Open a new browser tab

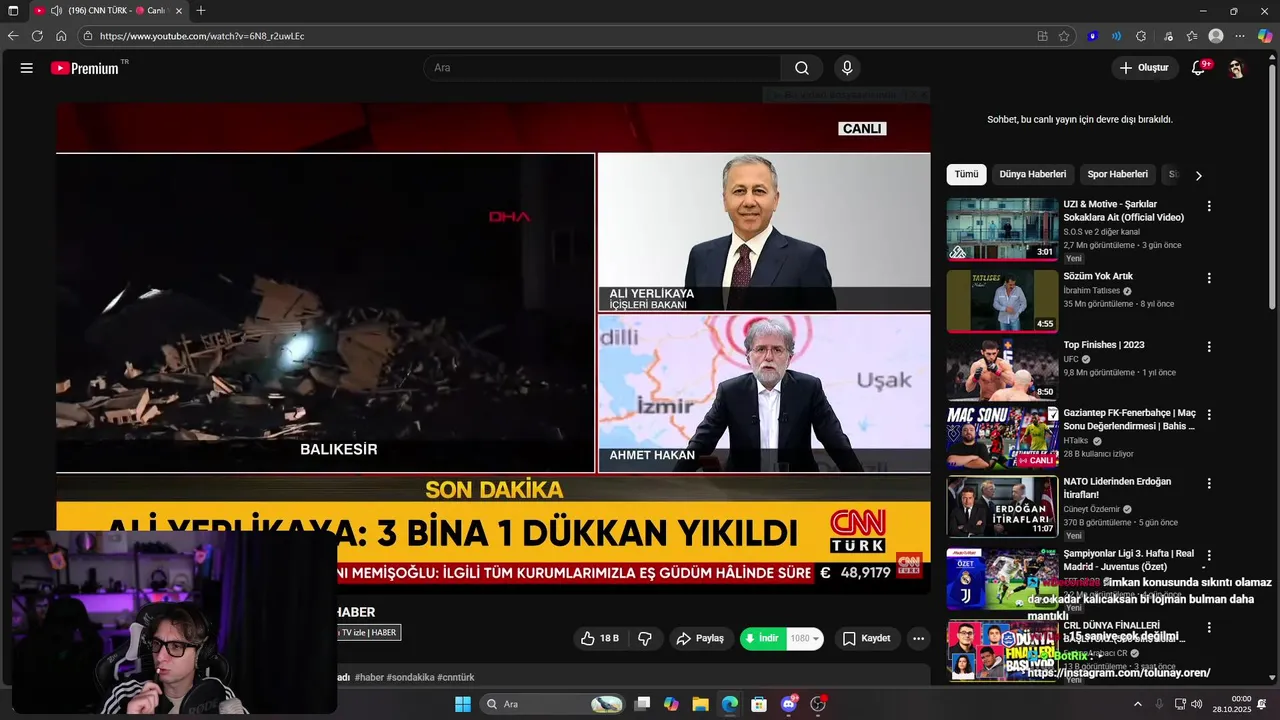click(201, 10)
